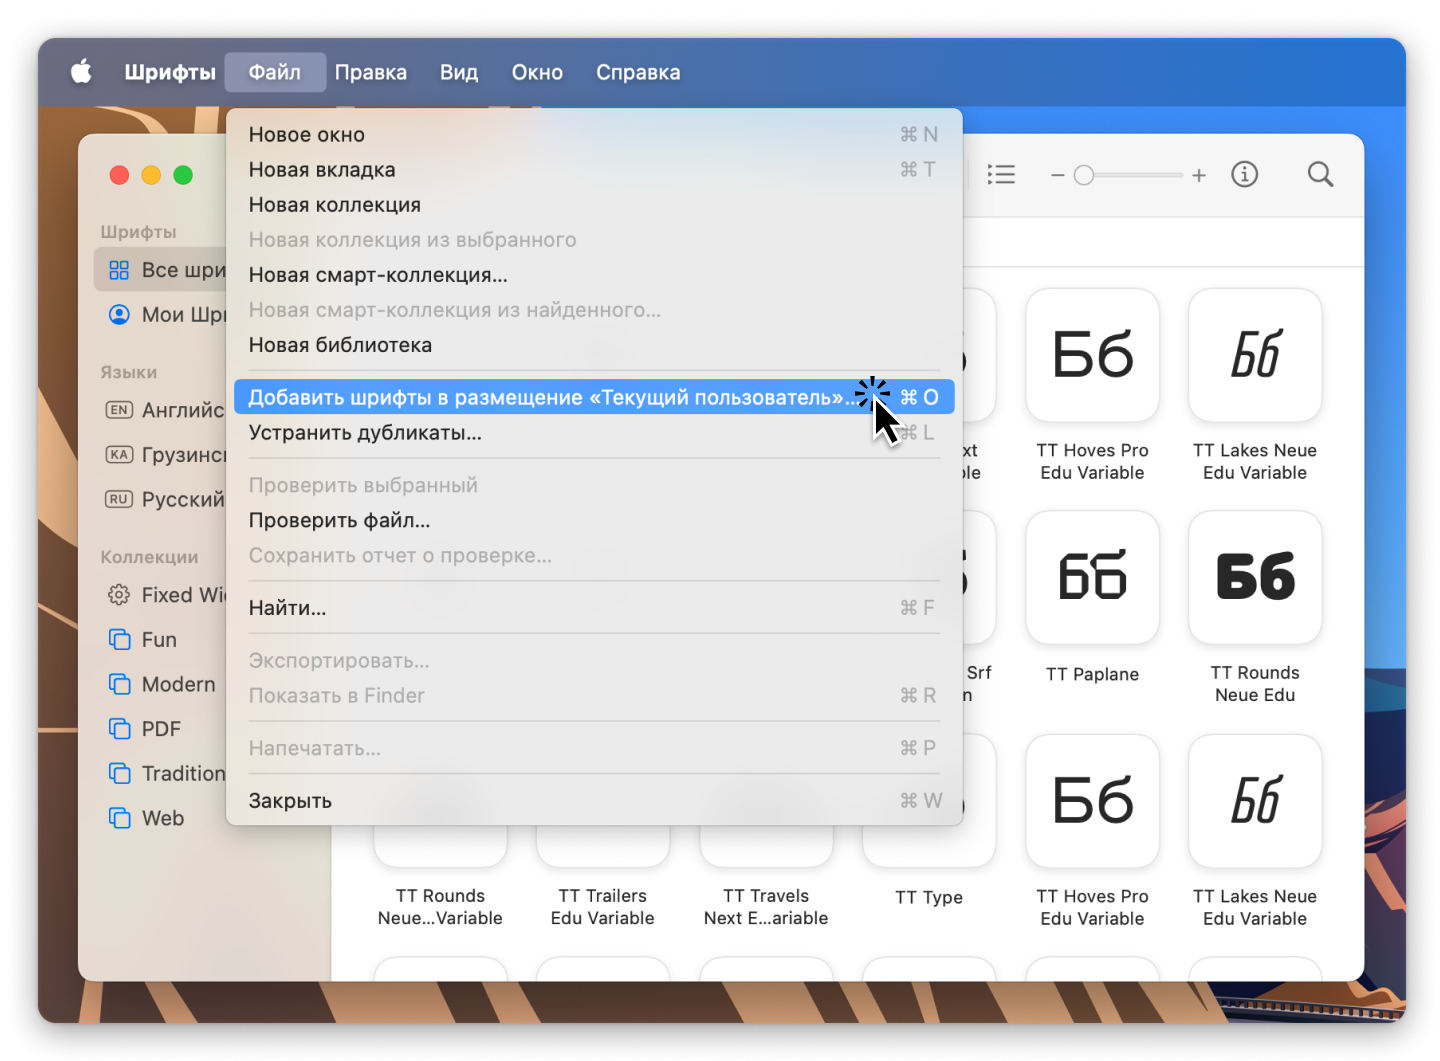Switch to list view icon
Image resolution: width=1440 pixels, height=1061 pixels.
[1001, 175]
